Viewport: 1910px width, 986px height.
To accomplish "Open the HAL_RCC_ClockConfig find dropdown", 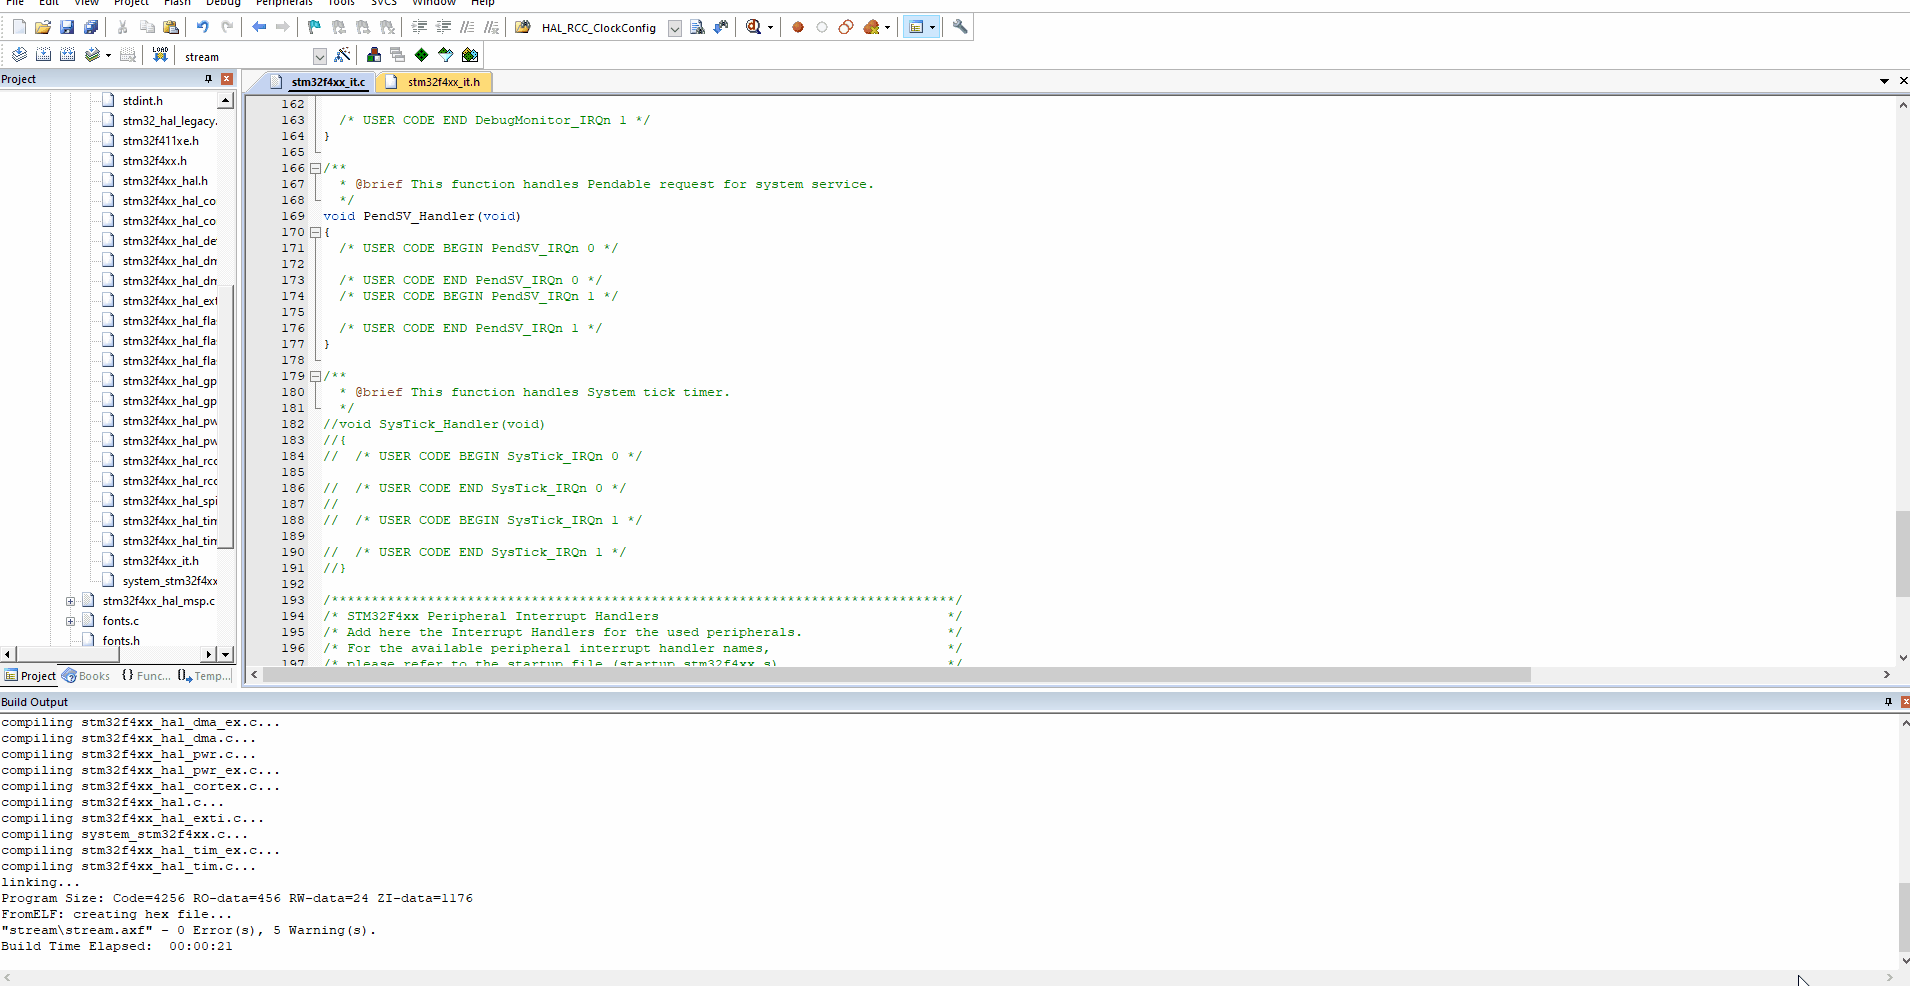I will [x=675, y=28].
